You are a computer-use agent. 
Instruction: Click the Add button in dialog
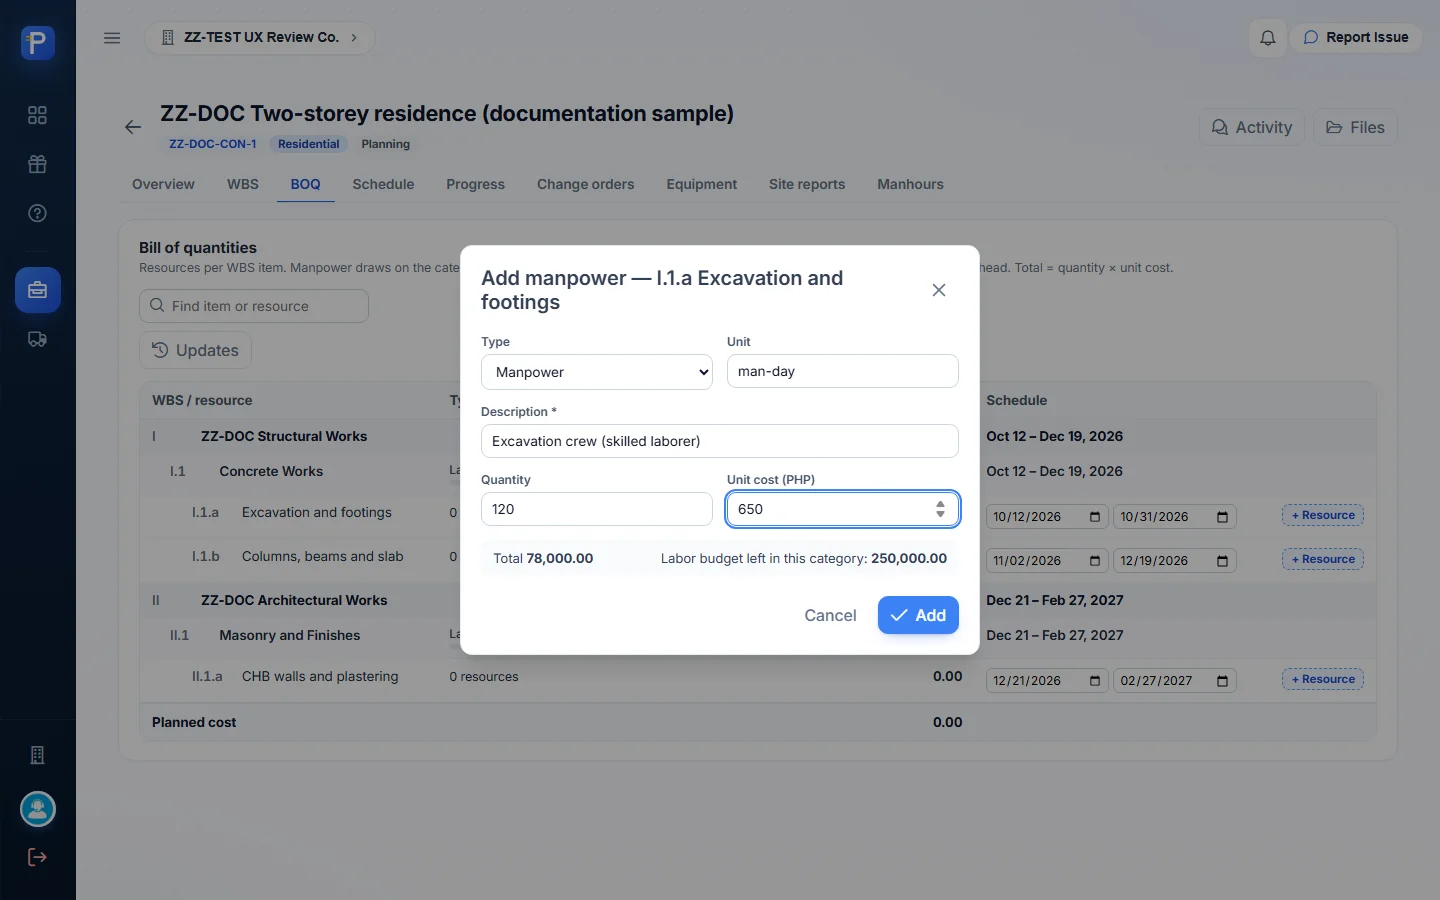click(918, 615)
